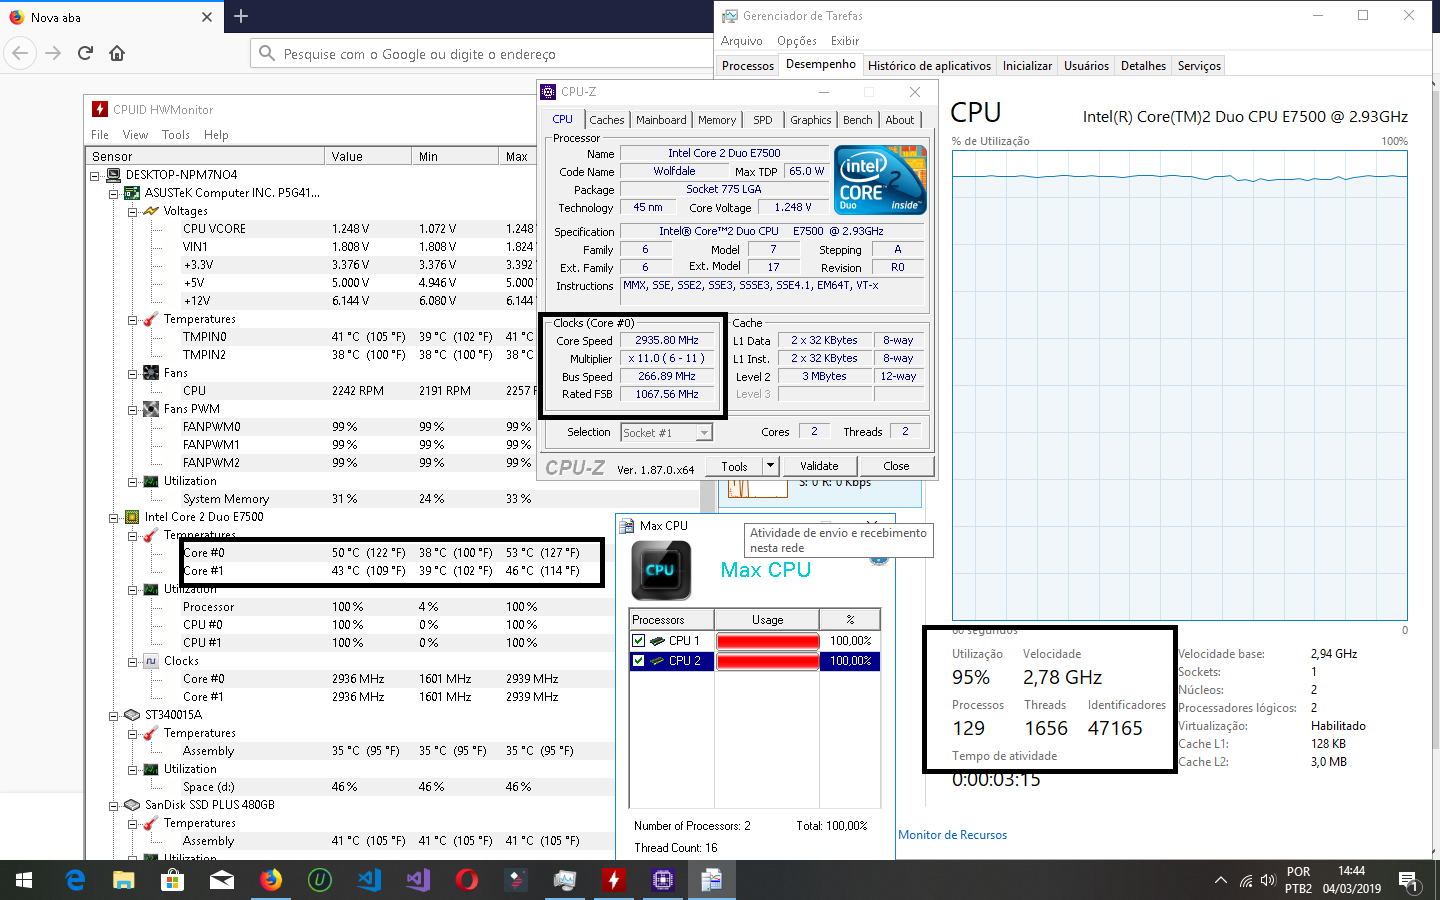Launch Microsoft Edge from taskbar
The width and height of the screenshot is (1440, 900).
tap(75, 880)
